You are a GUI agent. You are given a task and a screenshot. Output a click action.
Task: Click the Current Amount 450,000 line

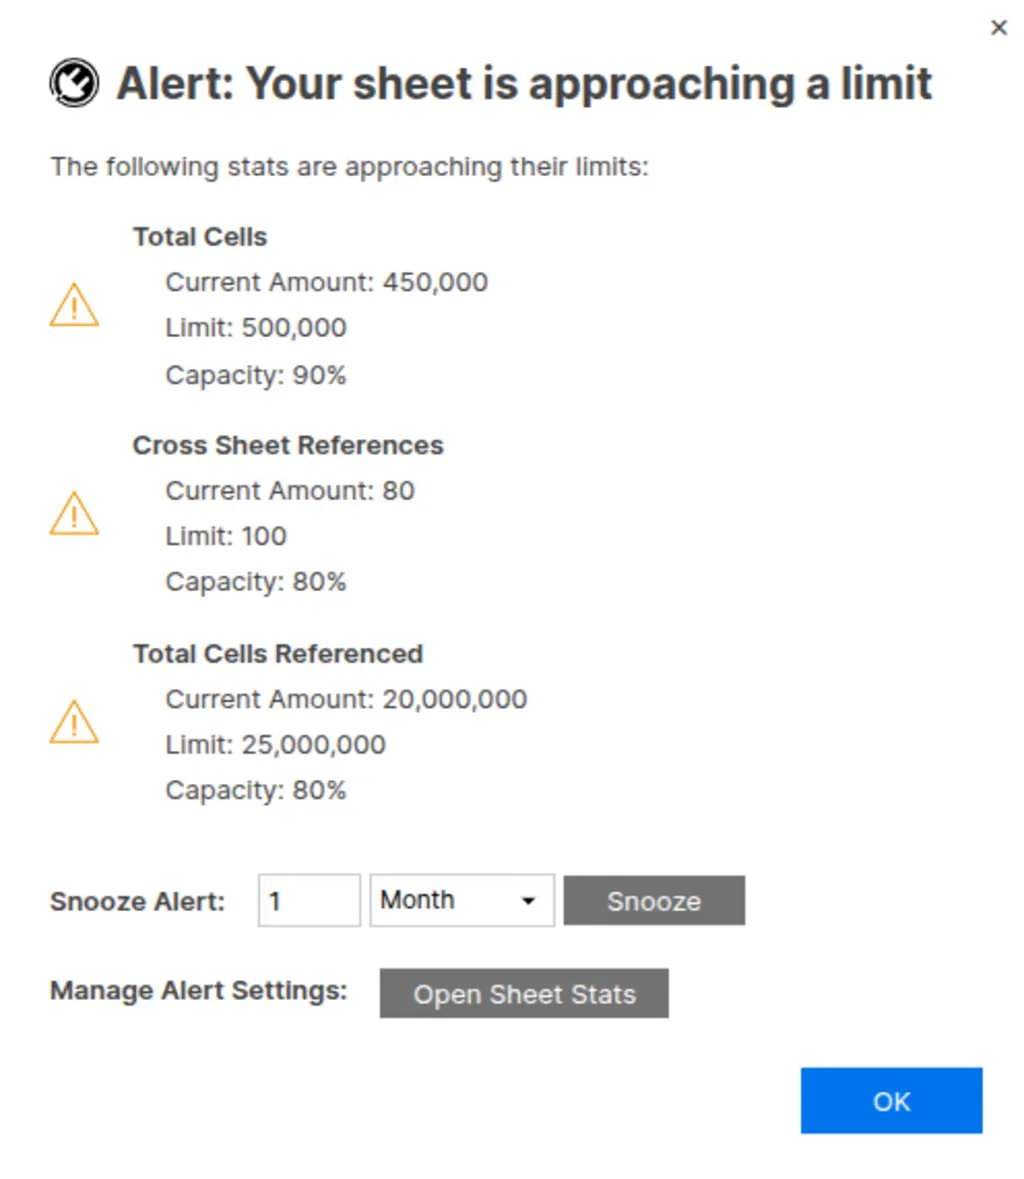tap(326, 282)
